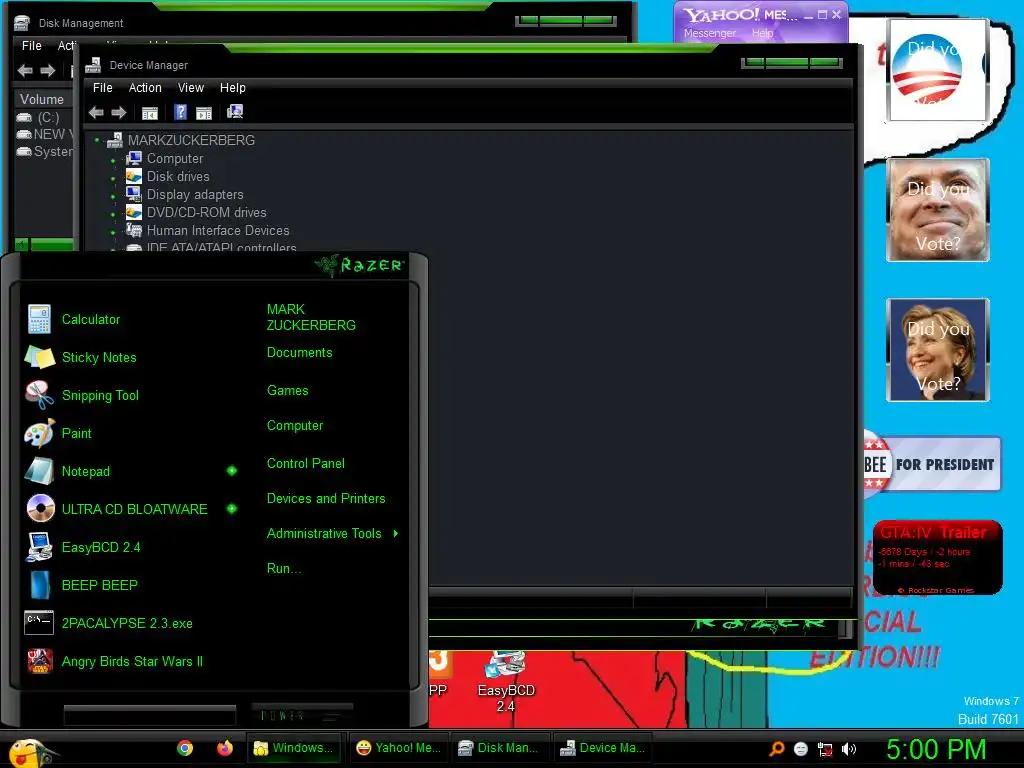Click Back arrow in Disk Management toolbar
Image resolution: width=1024 pixels, height=768 pixels.
point(25,71)
